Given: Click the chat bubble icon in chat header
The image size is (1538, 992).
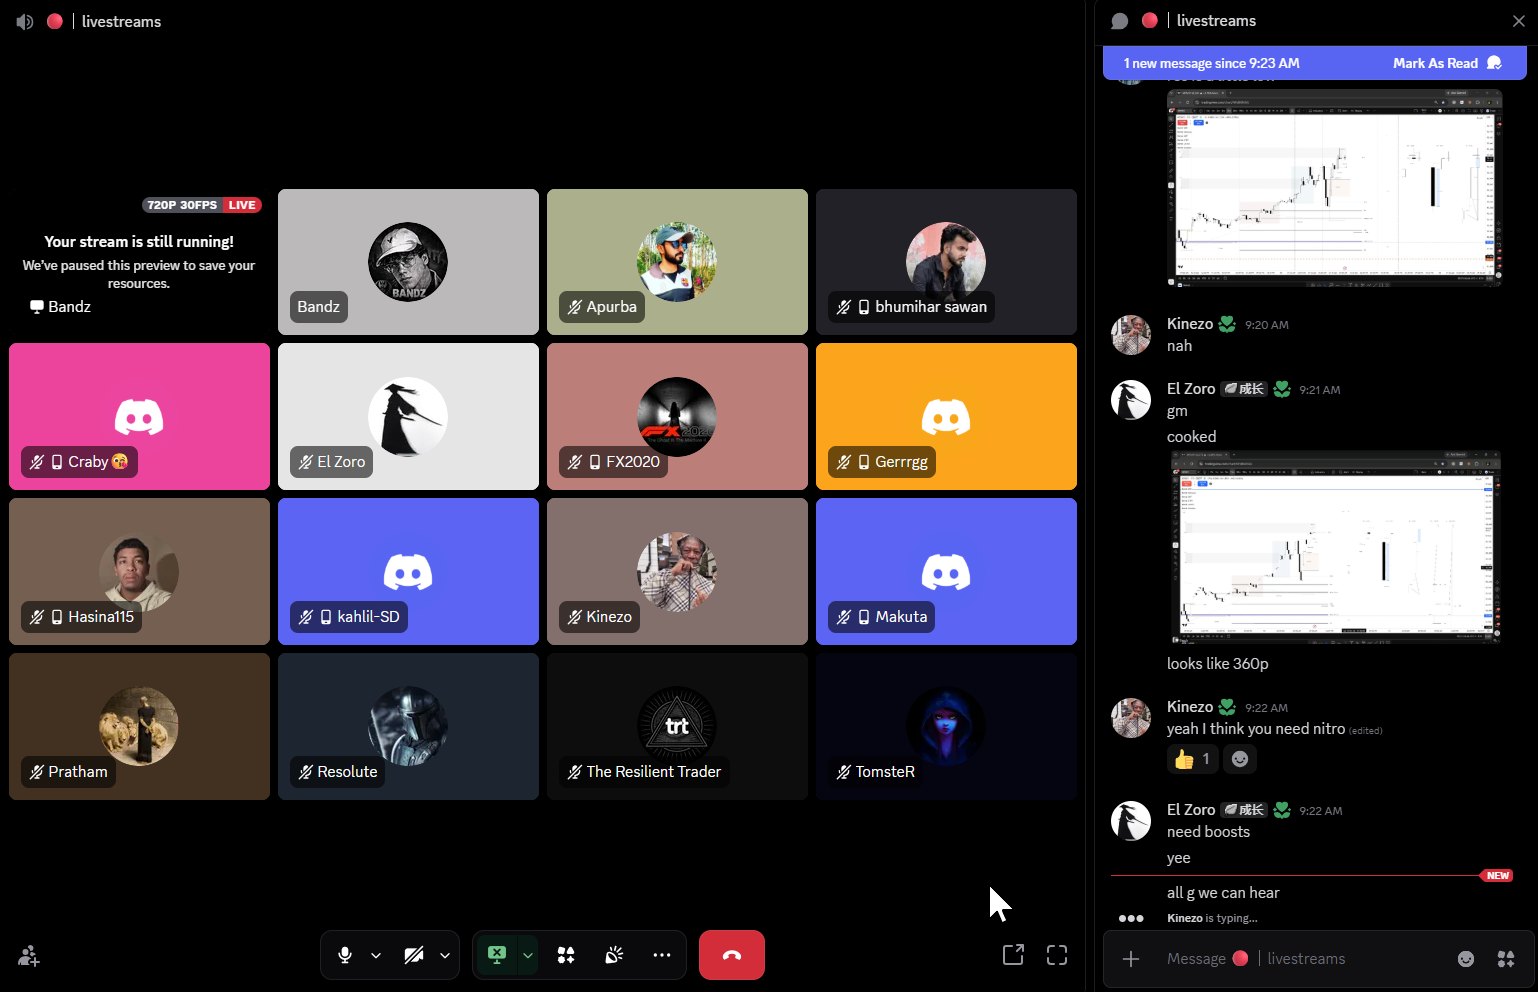Looking at the screenshot, I should [1120, 21].
